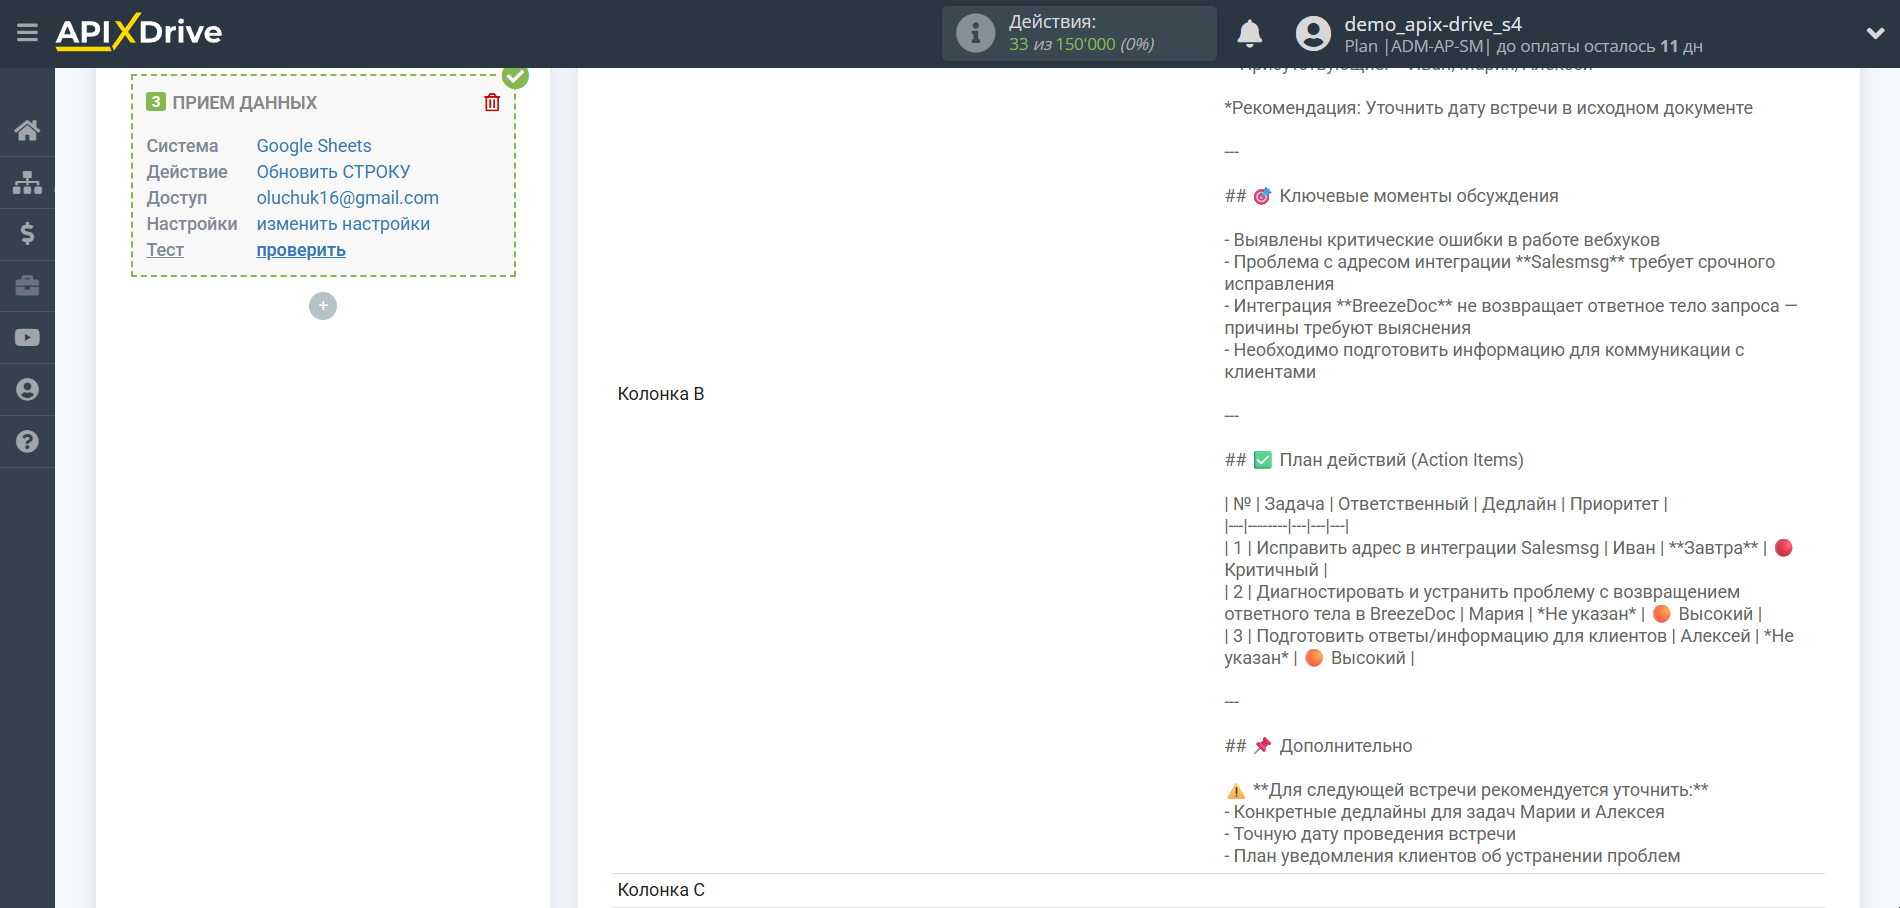
Task: Open the Google Sheets system link
Action: tap(313, 146)
